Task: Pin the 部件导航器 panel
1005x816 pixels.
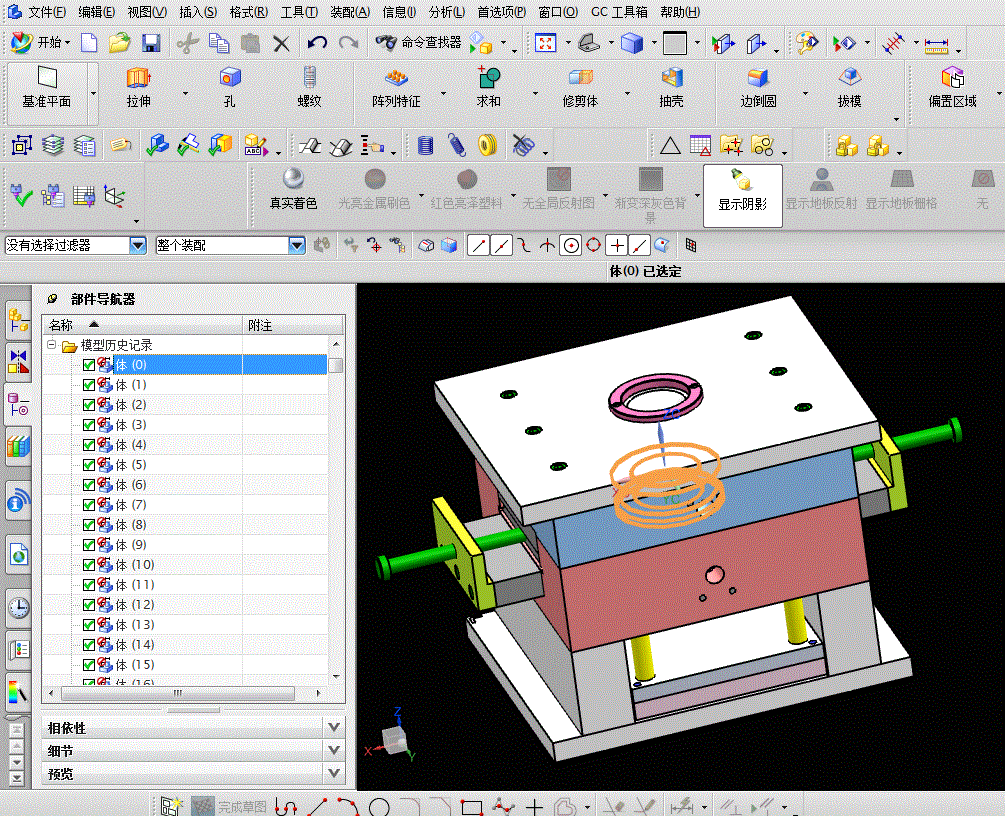Action: [53, 299]
